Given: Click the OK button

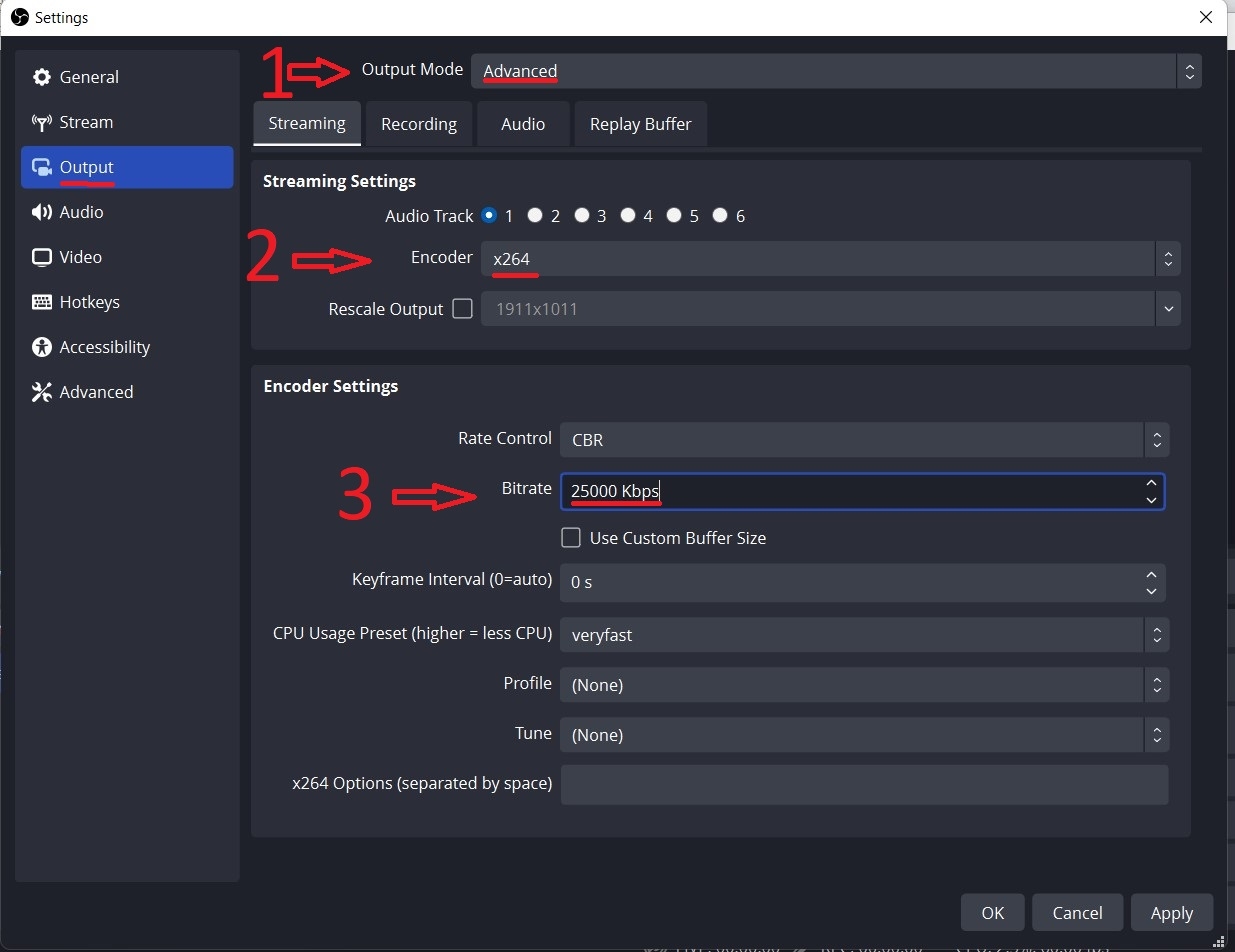Looking at the screenshot, I should (x=992, y=913).
